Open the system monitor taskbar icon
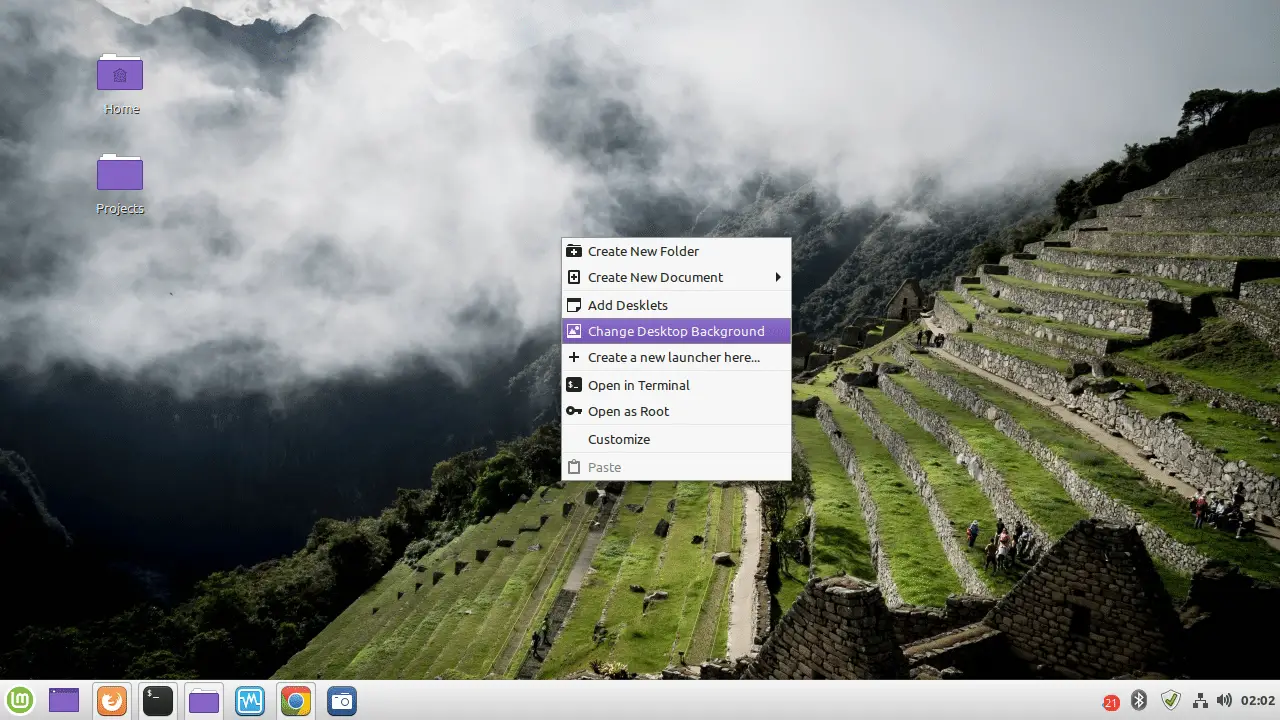Image resolution: width=1280 pixels, height=720 pixels. (x=249, y=700)
